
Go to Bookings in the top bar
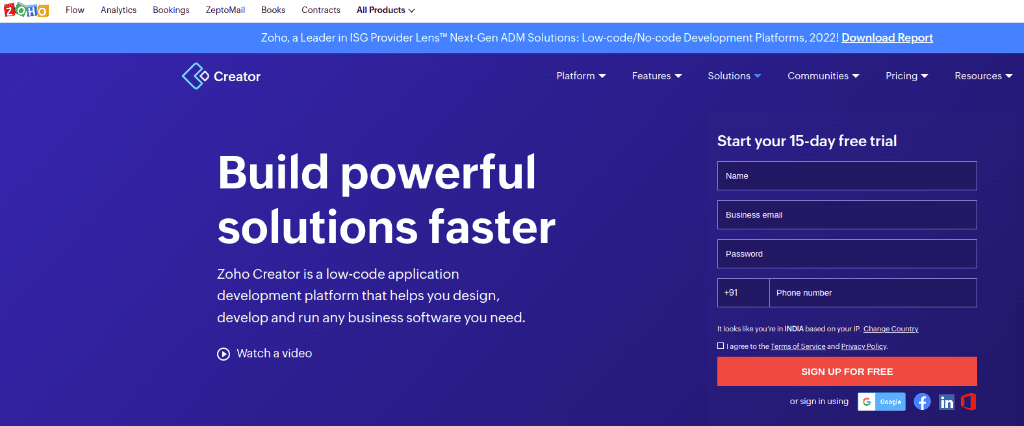click(171, 10)
